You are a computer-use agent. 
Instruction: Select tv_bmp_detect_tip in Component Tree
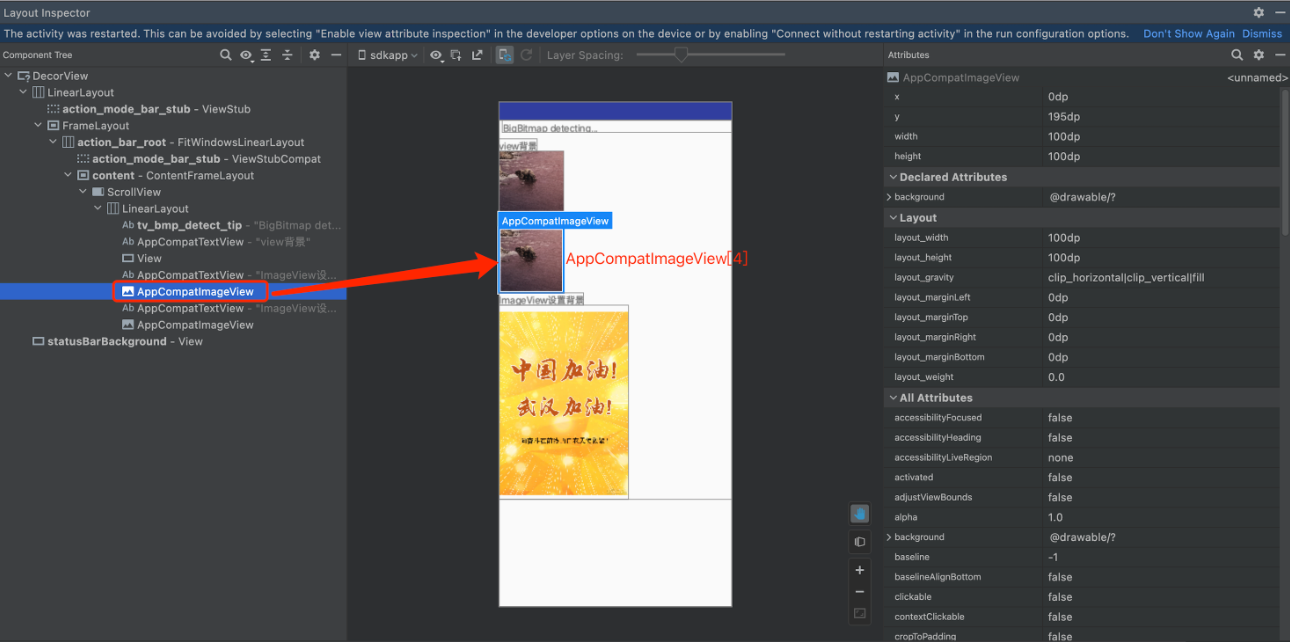click(x=189, y=226)
